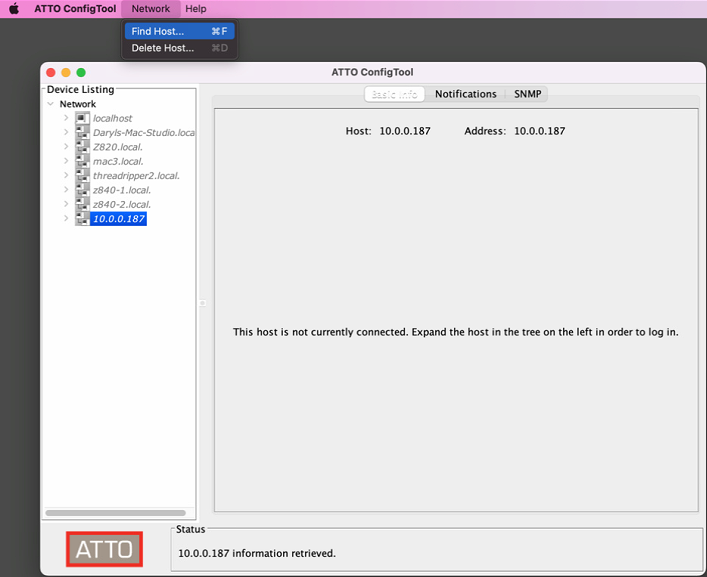This screenshot has width=707, height=577.
Task: Expand the Z820.local. host node
Action: pyautogui.click(x=66, y=147)
